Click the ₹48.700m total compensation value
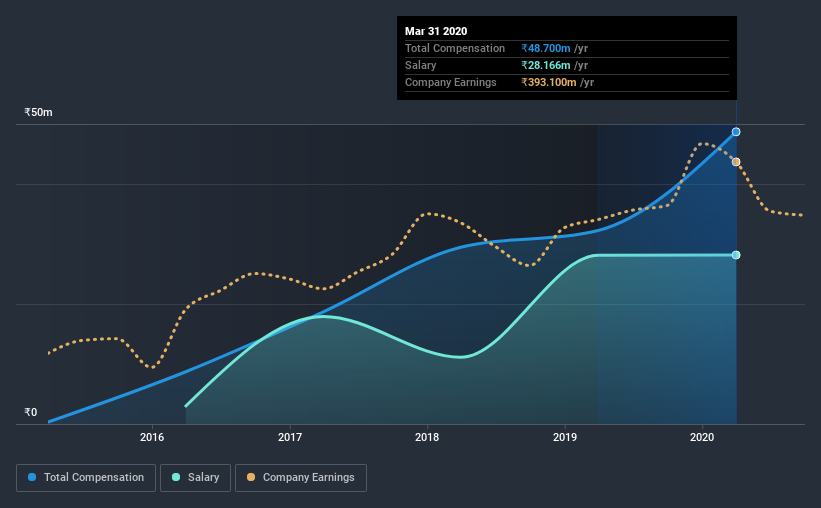This screenshot has height=508, width=821. 546,48
